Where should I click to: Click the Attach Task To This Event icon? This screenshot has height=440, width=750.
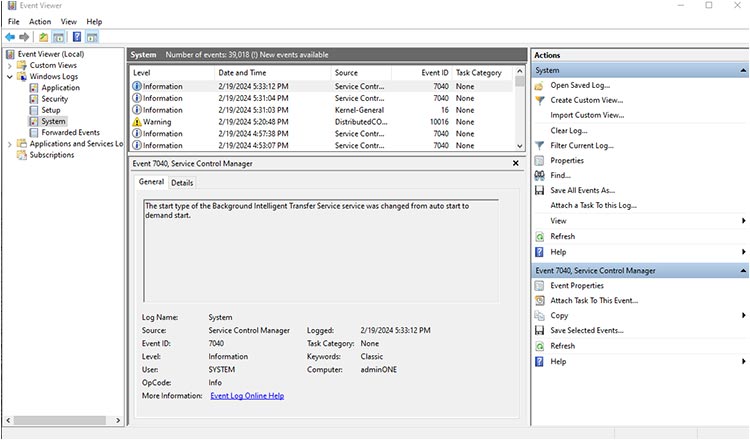[539, 301]
